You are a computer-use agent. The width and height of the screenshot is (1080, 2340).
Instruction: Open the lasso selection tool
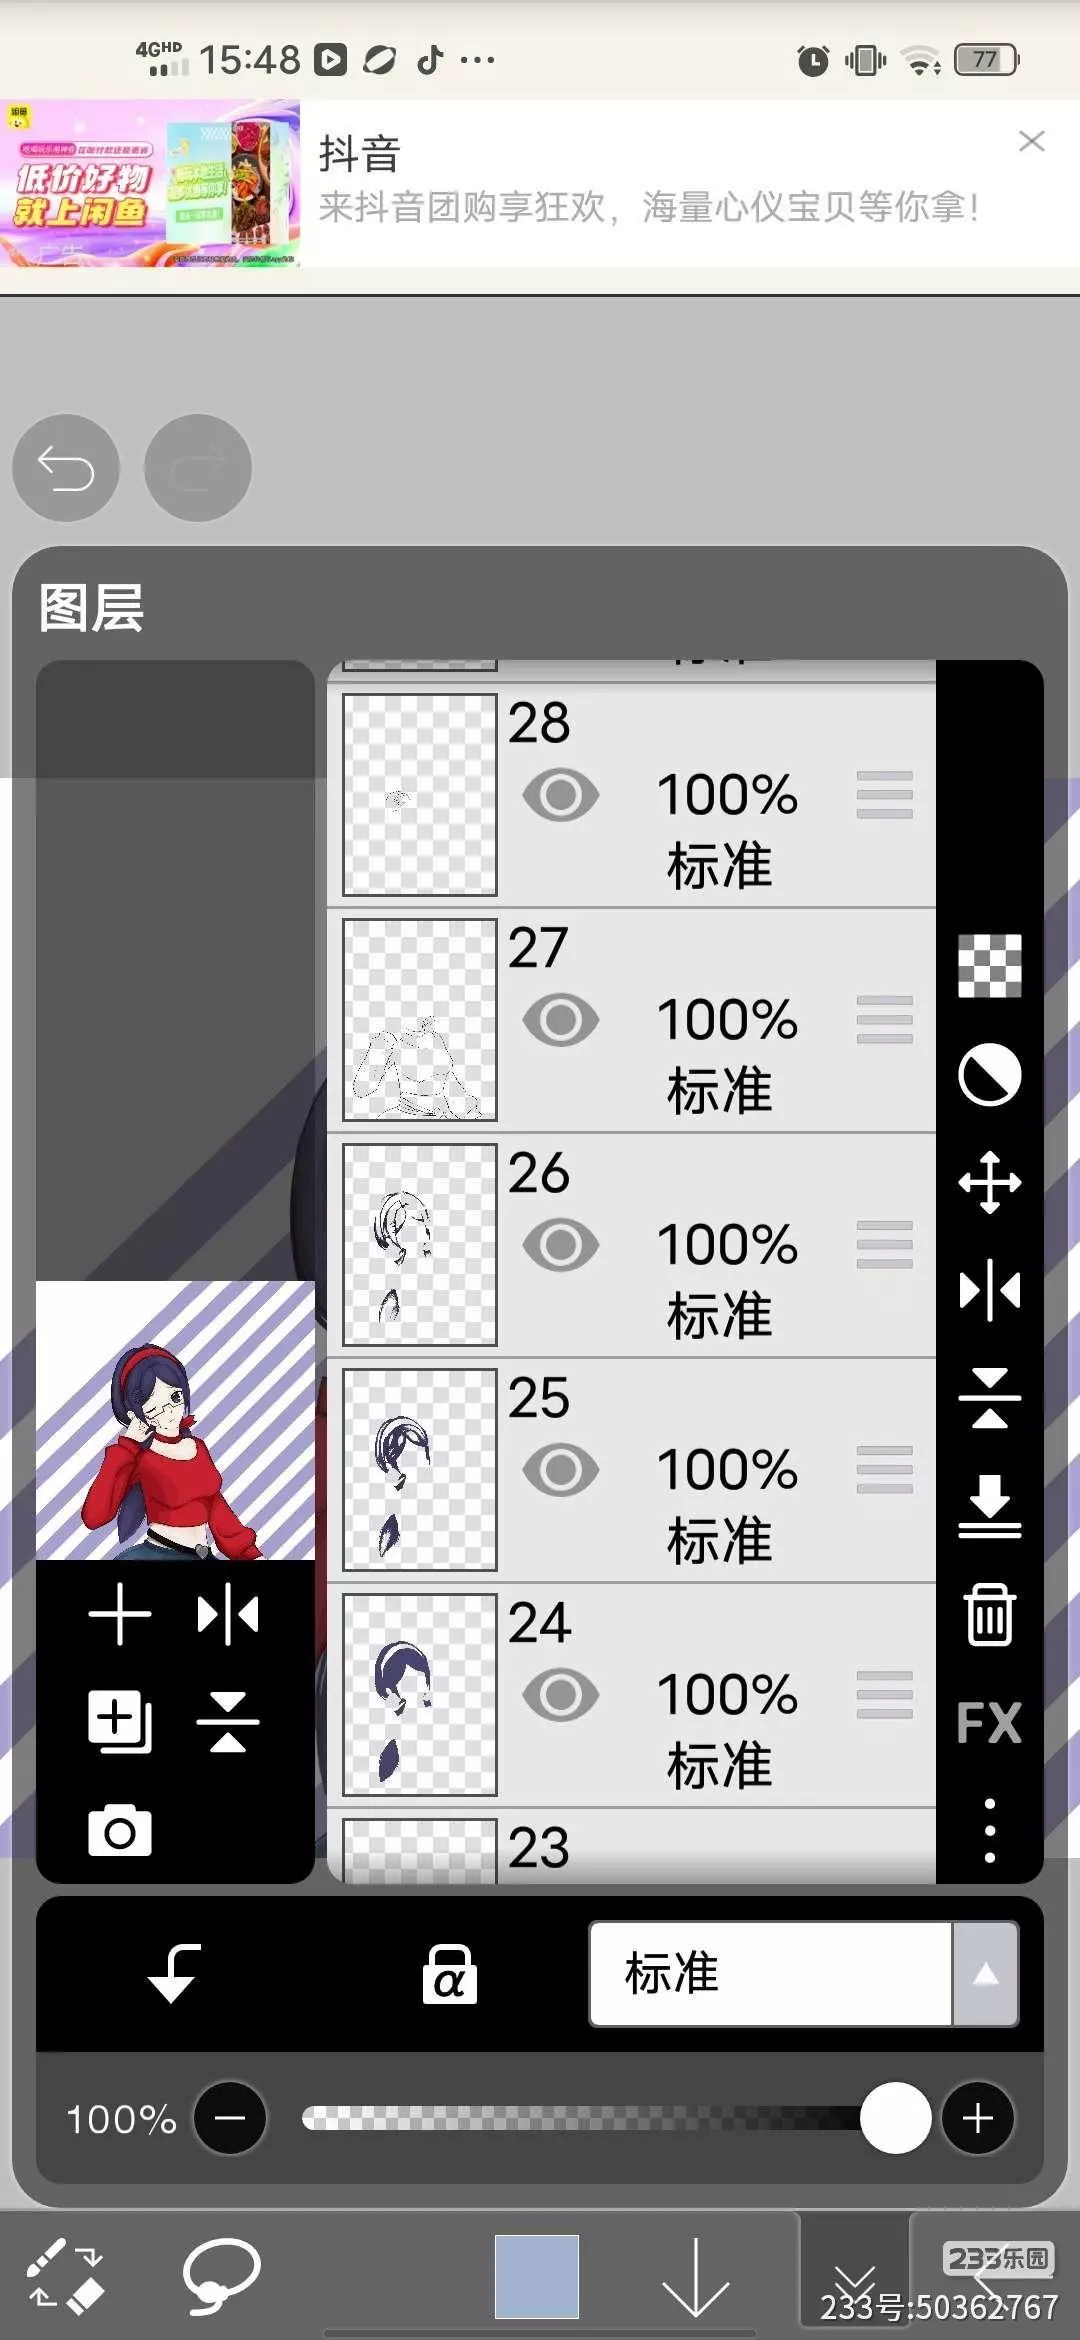[221, 2276]
